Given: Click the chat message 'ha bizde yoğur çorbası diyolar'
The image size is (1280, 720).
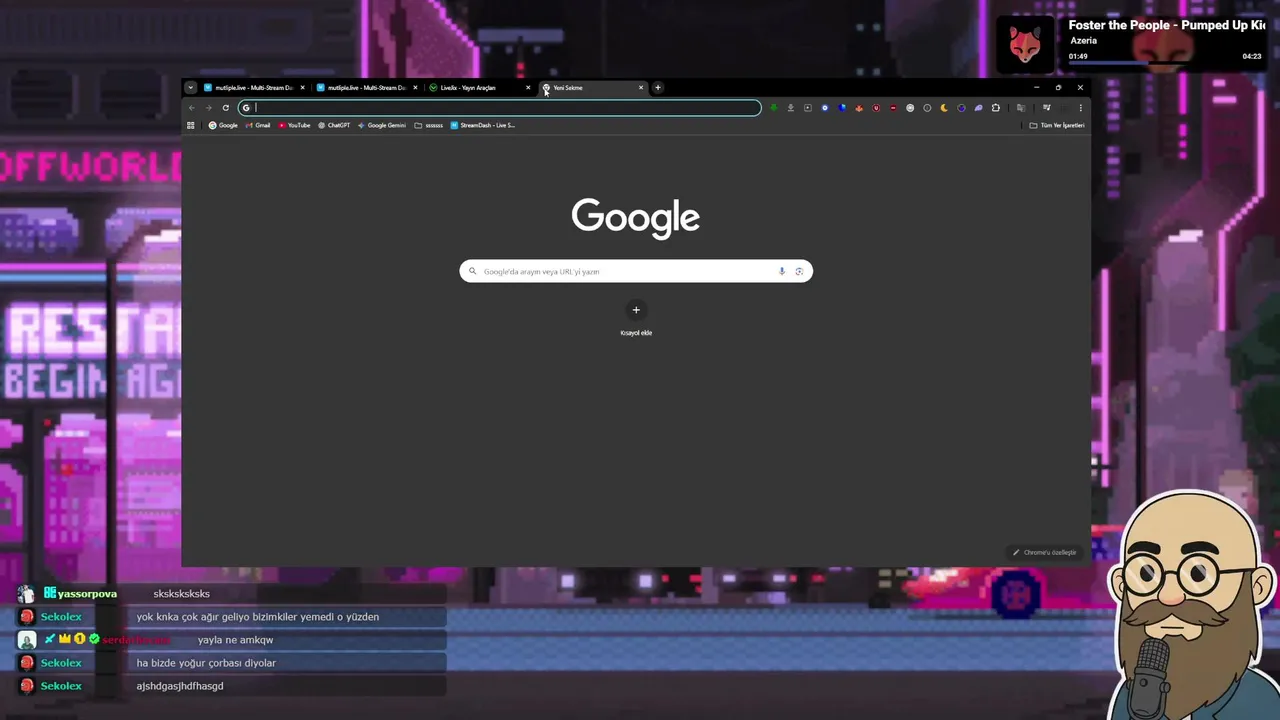Looking at the screenshot, I should point(206,663).
